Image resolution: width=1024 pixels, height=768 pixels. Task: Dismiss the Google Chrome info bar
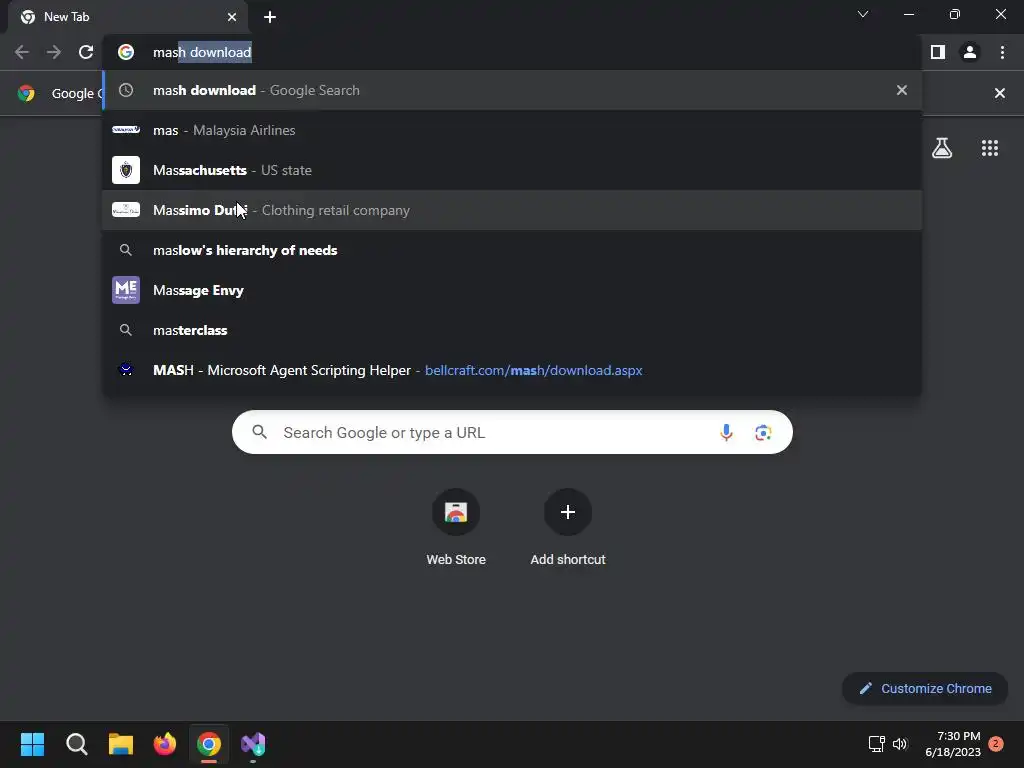coord(999,93)
